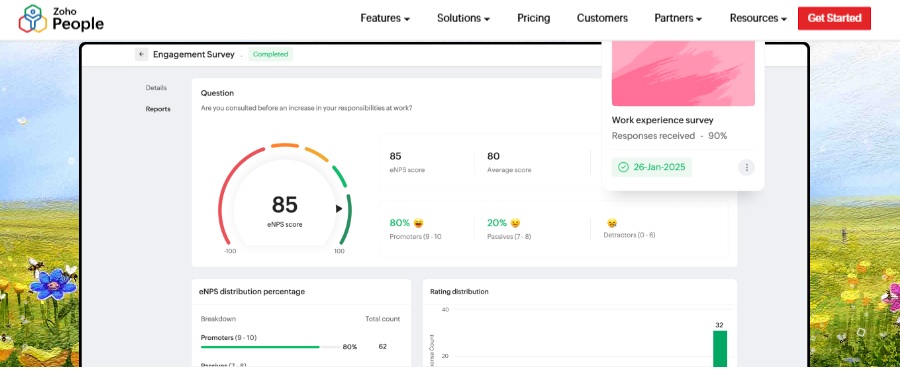
Task: Switch to the Details tab
Action: point(156,88)
